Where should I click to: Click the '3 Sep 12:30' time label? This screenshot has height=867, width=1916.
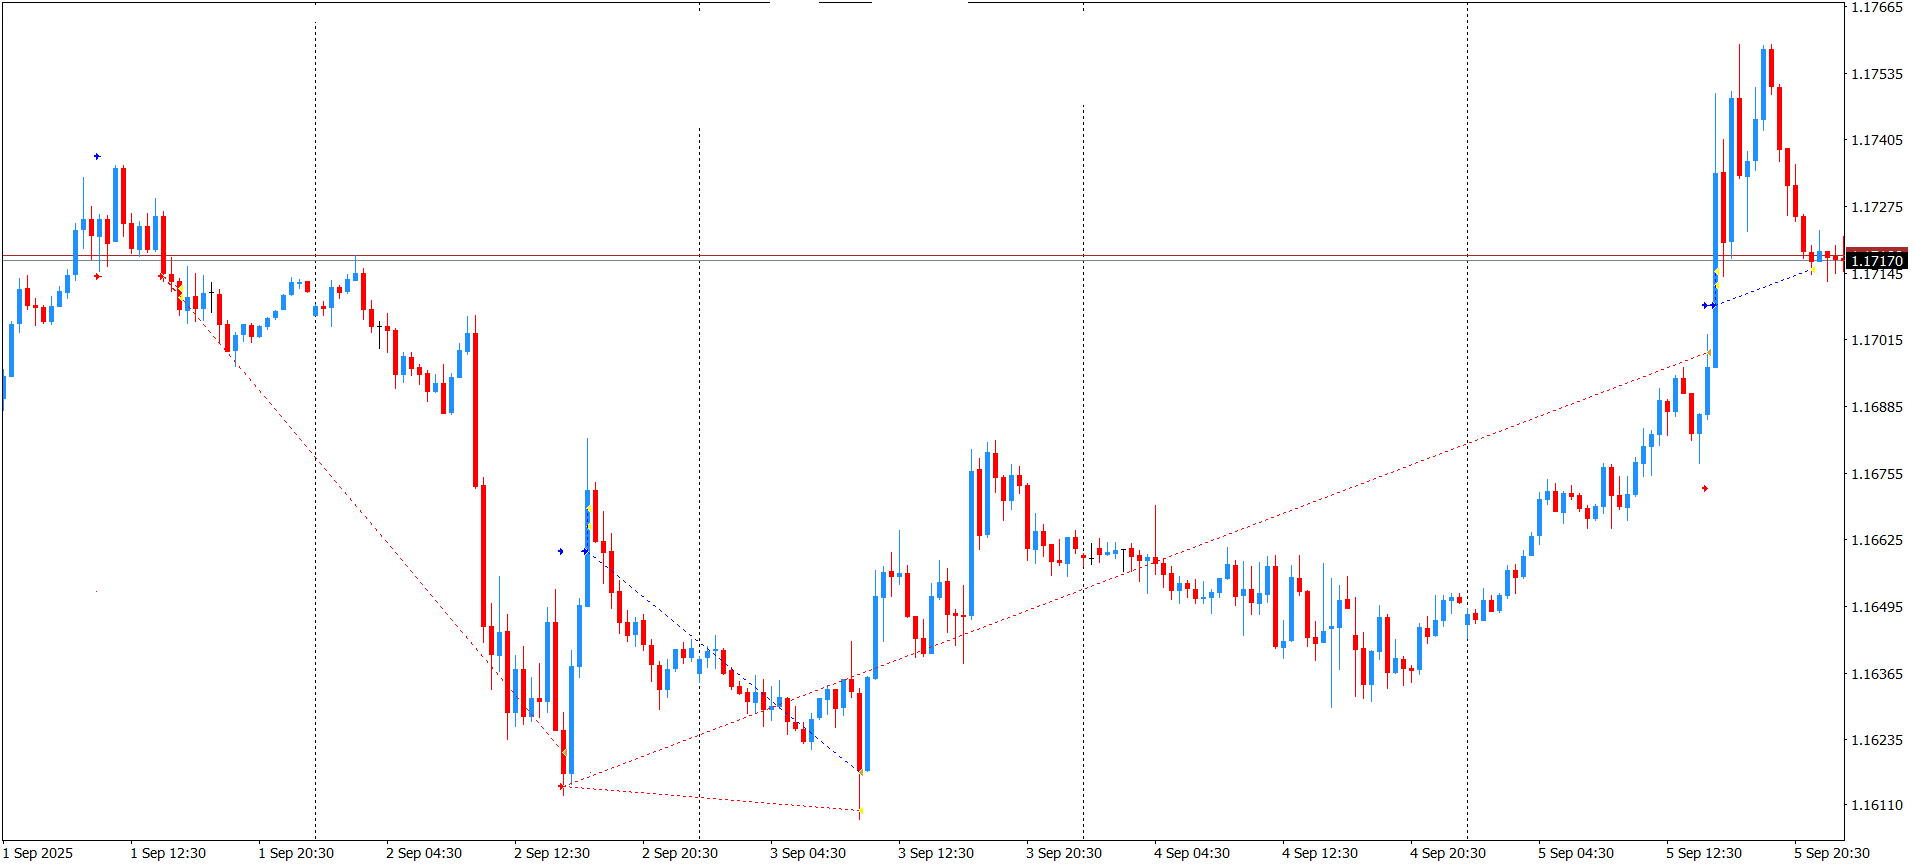point(936,853)
